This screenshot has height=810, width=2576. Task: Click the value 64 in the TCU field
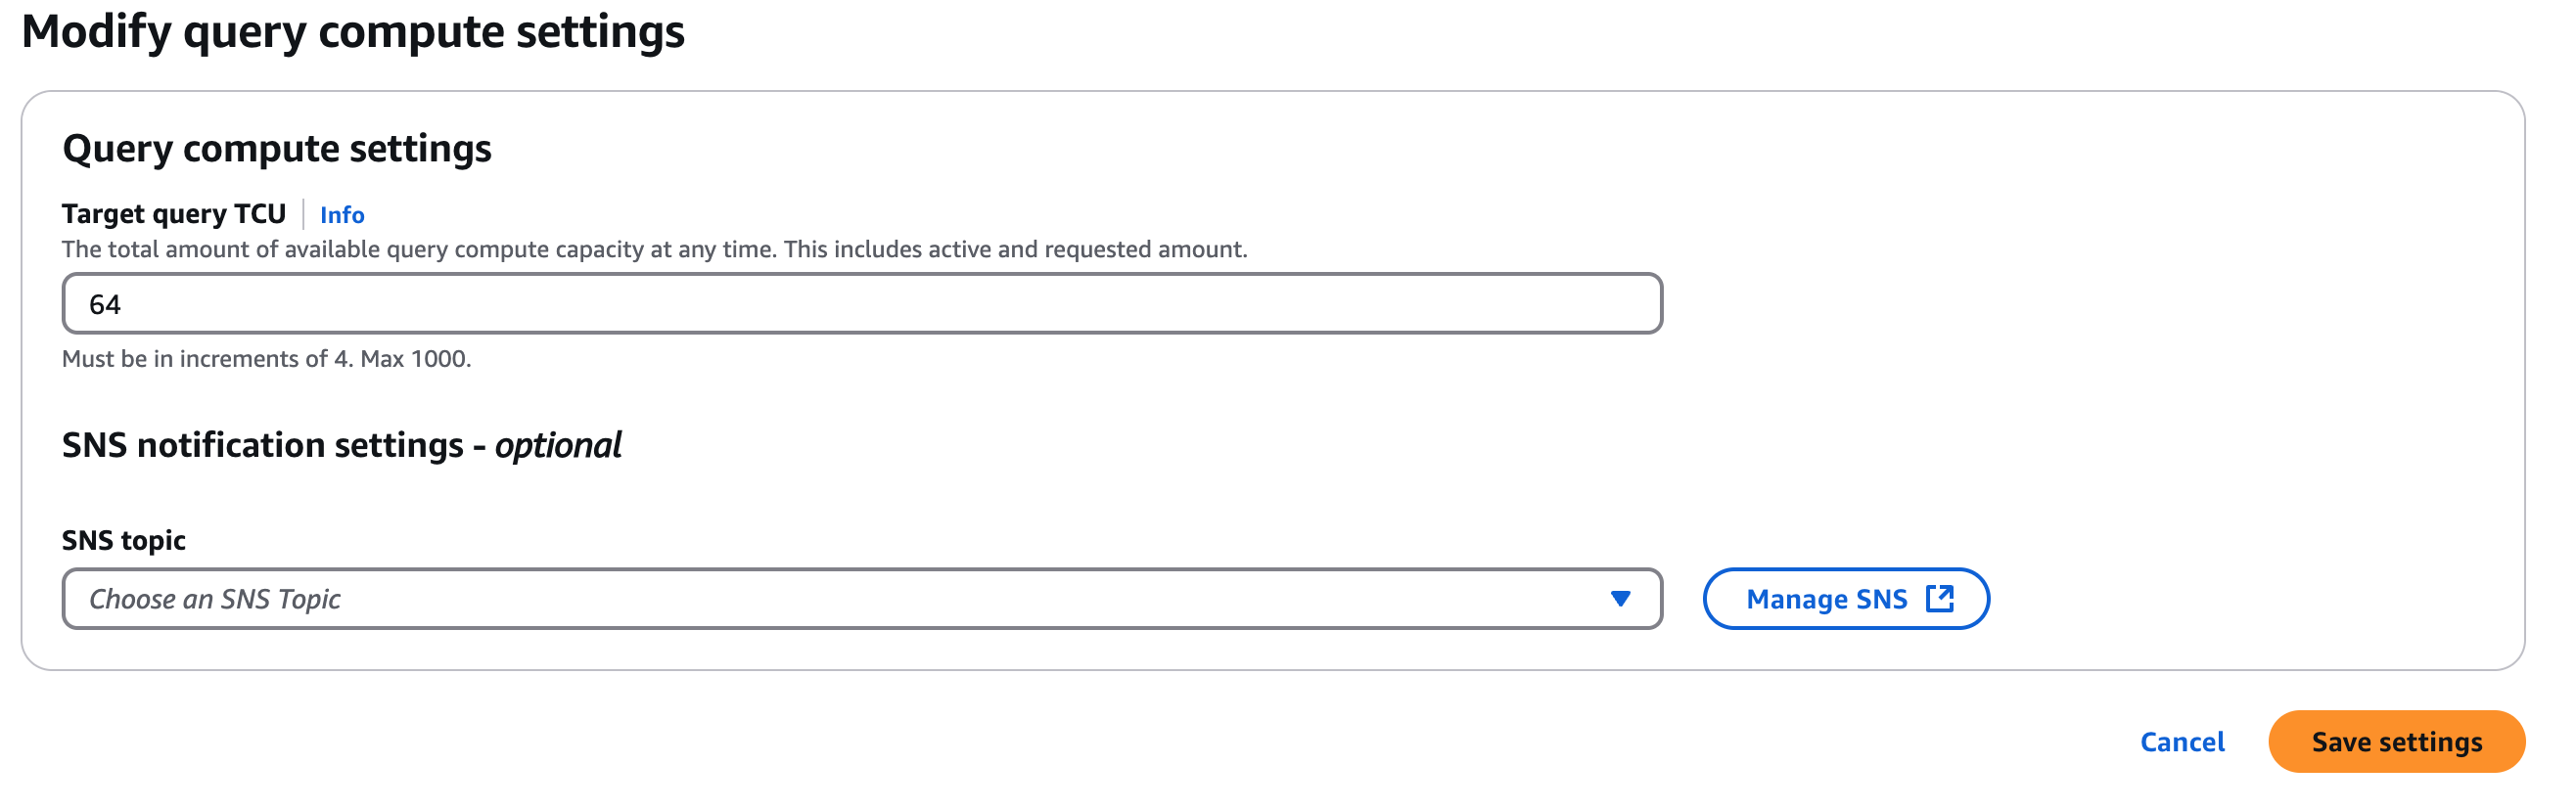(105, 305)
